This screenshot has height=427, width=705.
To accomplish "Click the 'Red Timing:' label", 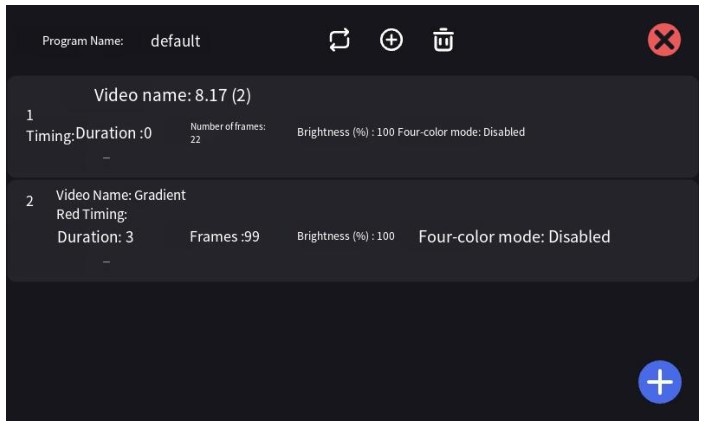I will point(92,214).
